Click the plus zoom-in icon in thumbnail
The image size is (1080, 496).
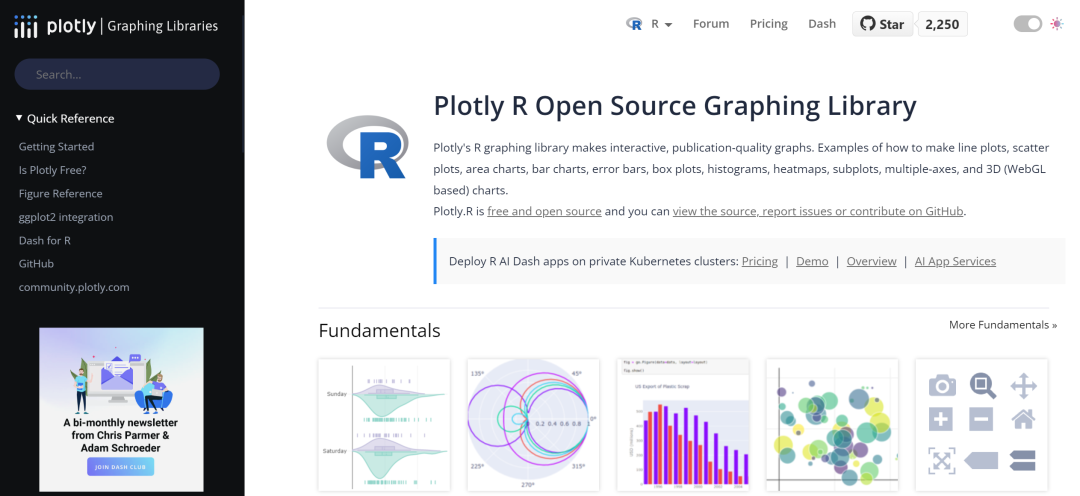pyautogui.click(x=942, y=419)
